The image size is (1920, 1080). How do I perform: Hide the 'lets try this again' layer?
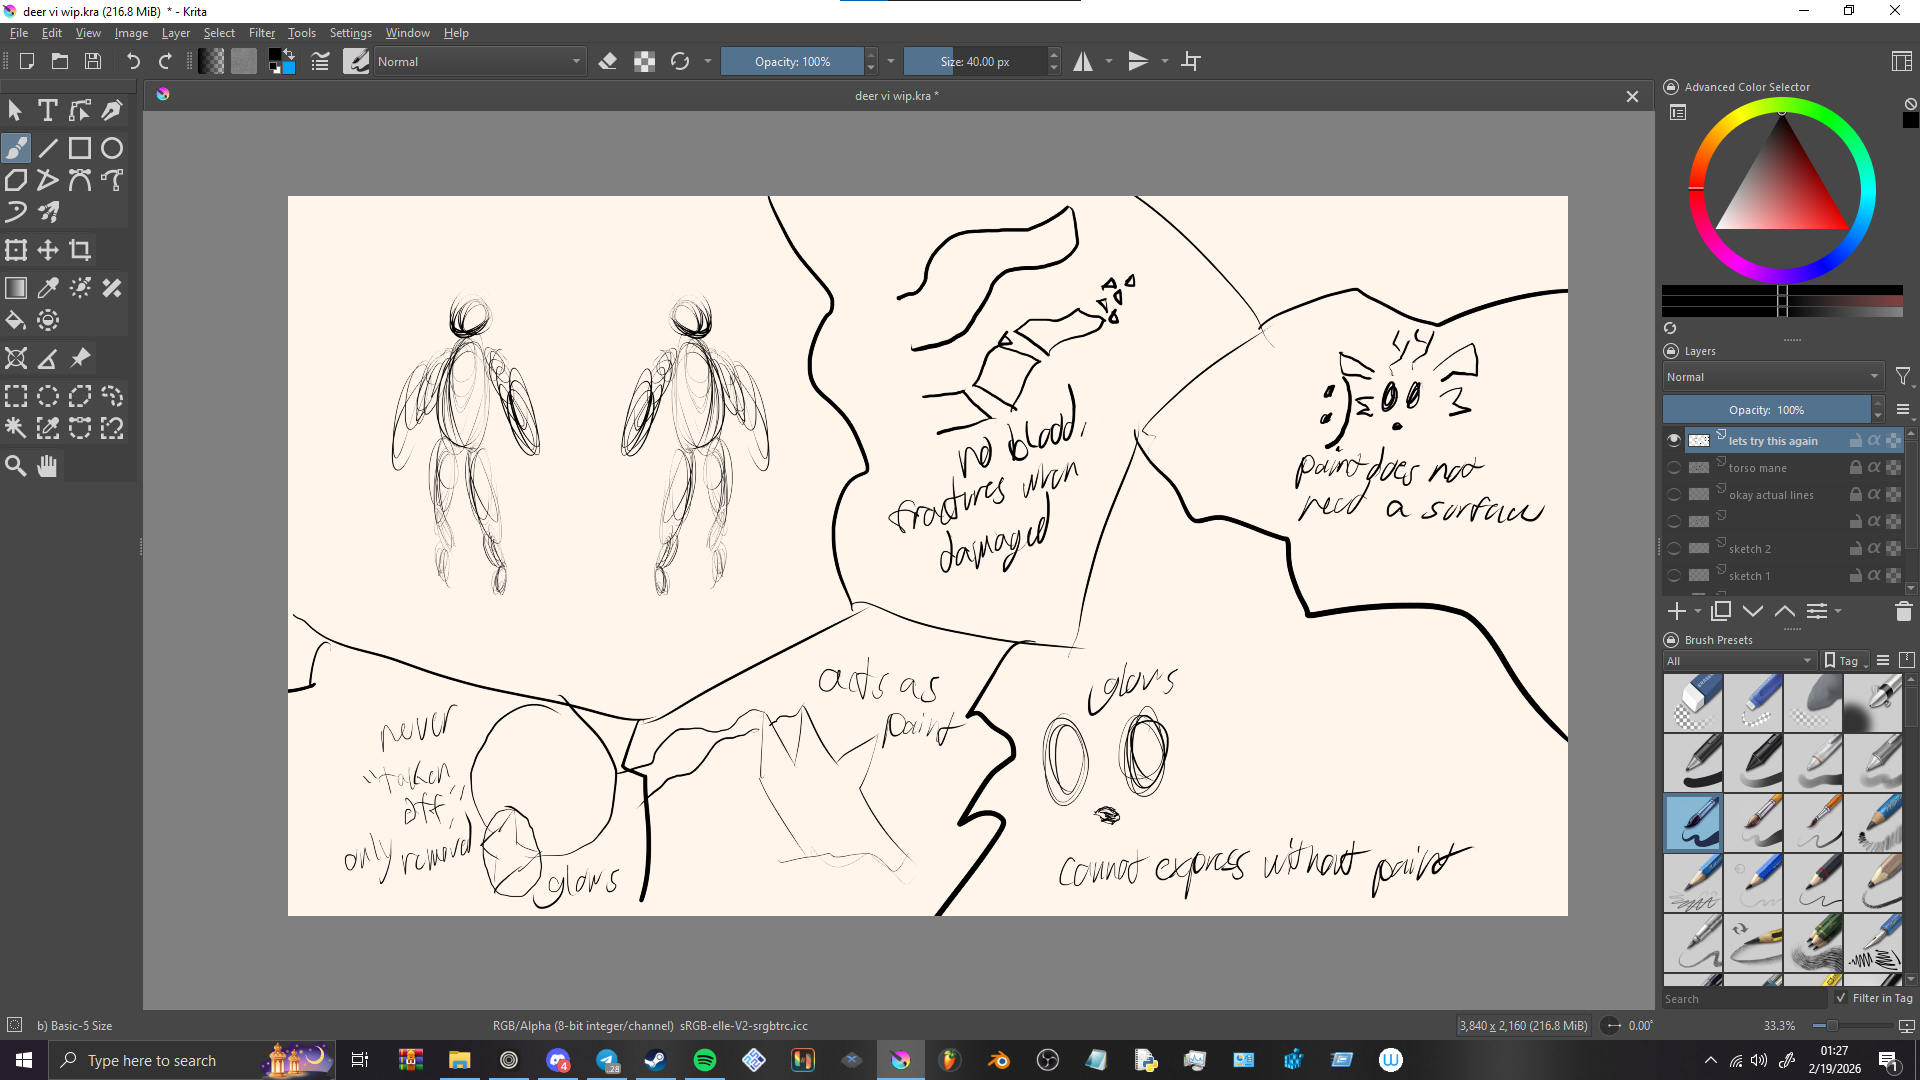tap(1673, 440)
